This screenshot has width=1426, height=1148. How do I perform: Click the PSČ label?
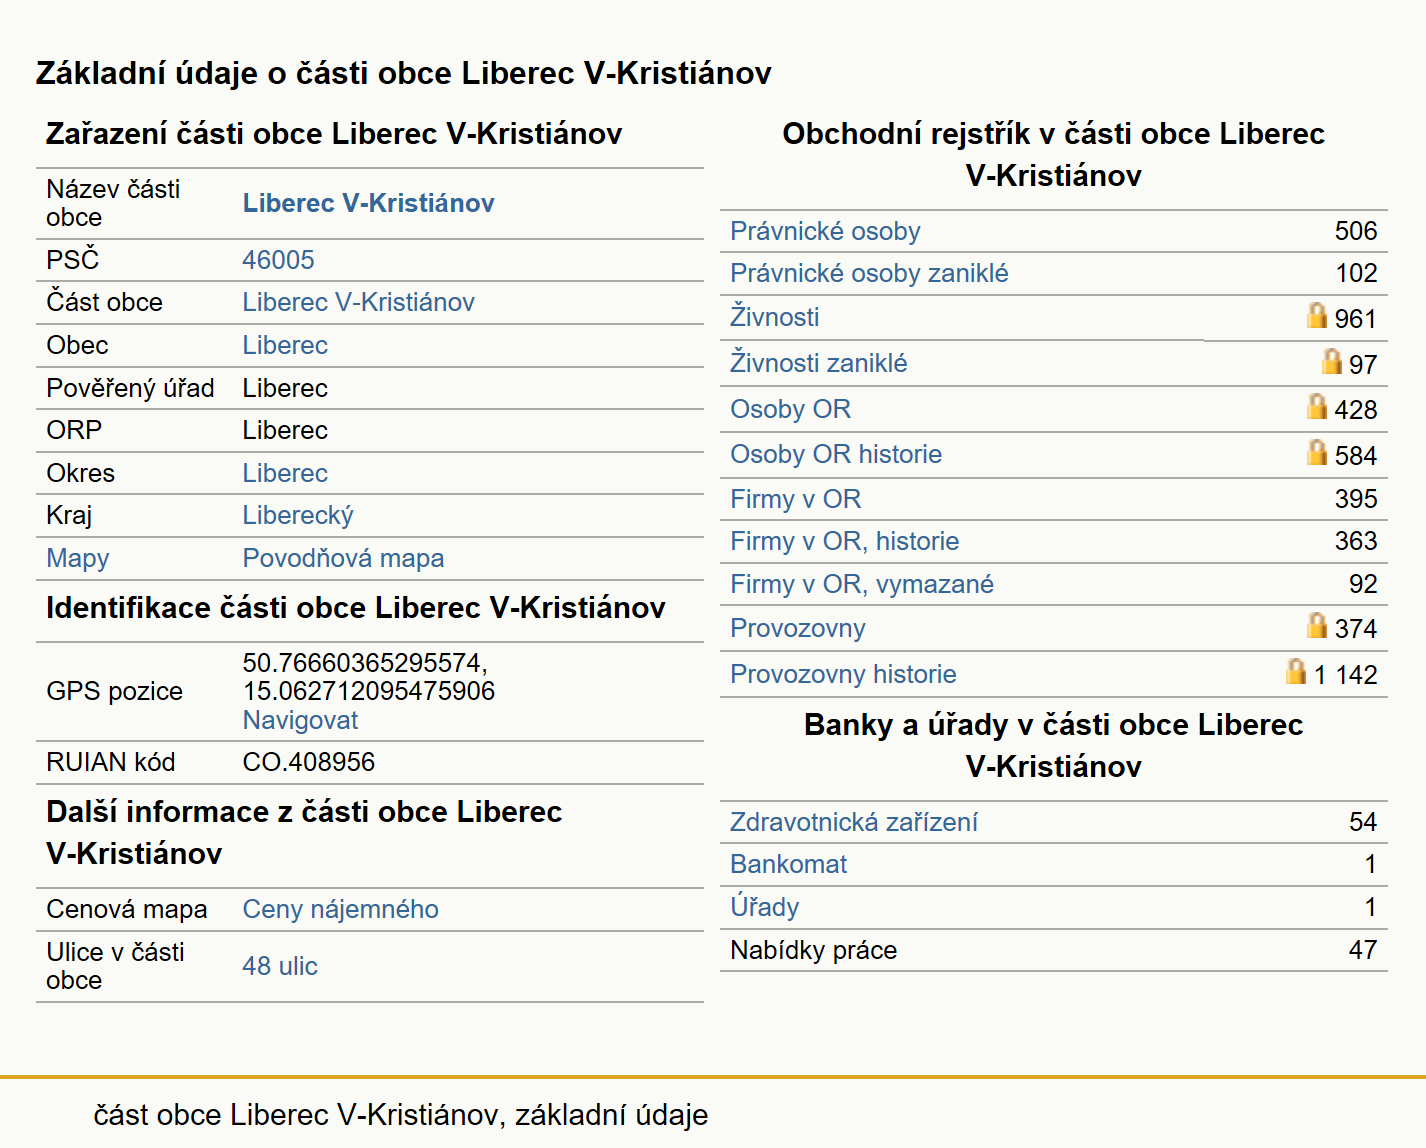pyautogui.click(x=73, y=259)
